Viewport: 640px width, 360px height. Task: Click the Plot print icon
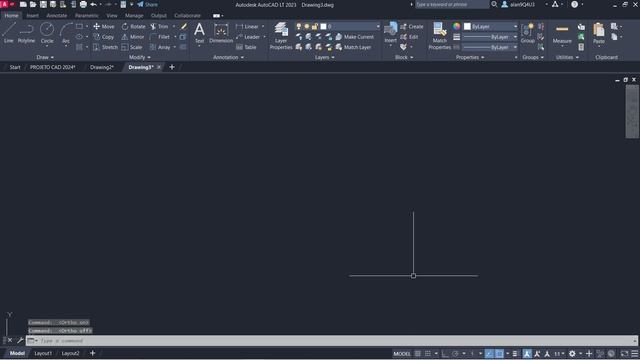point(83,4)
